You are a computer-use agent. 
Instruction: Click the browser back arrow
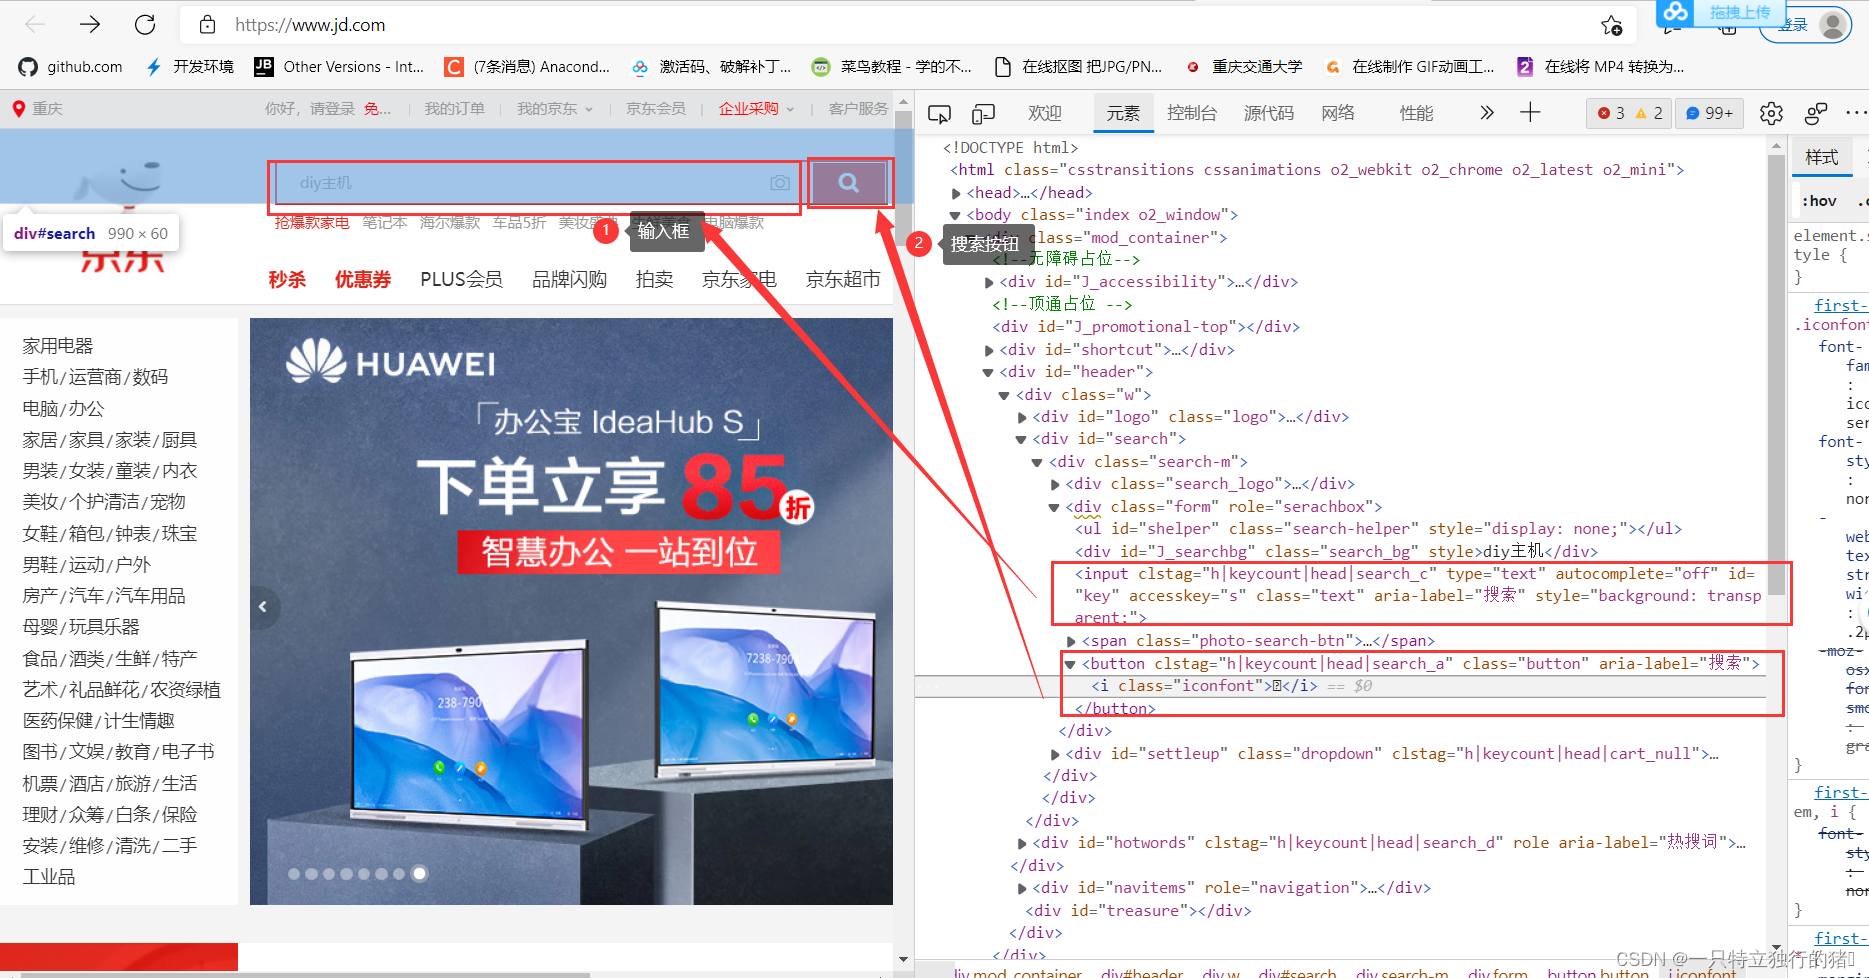tap(35, 25)
